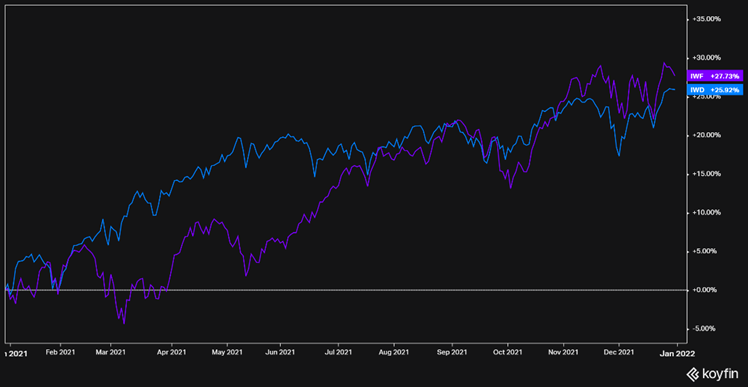Viewport: 748px width, 387px height.
Task: Click the Jun 2021 date label
Action: click(280, 353)
